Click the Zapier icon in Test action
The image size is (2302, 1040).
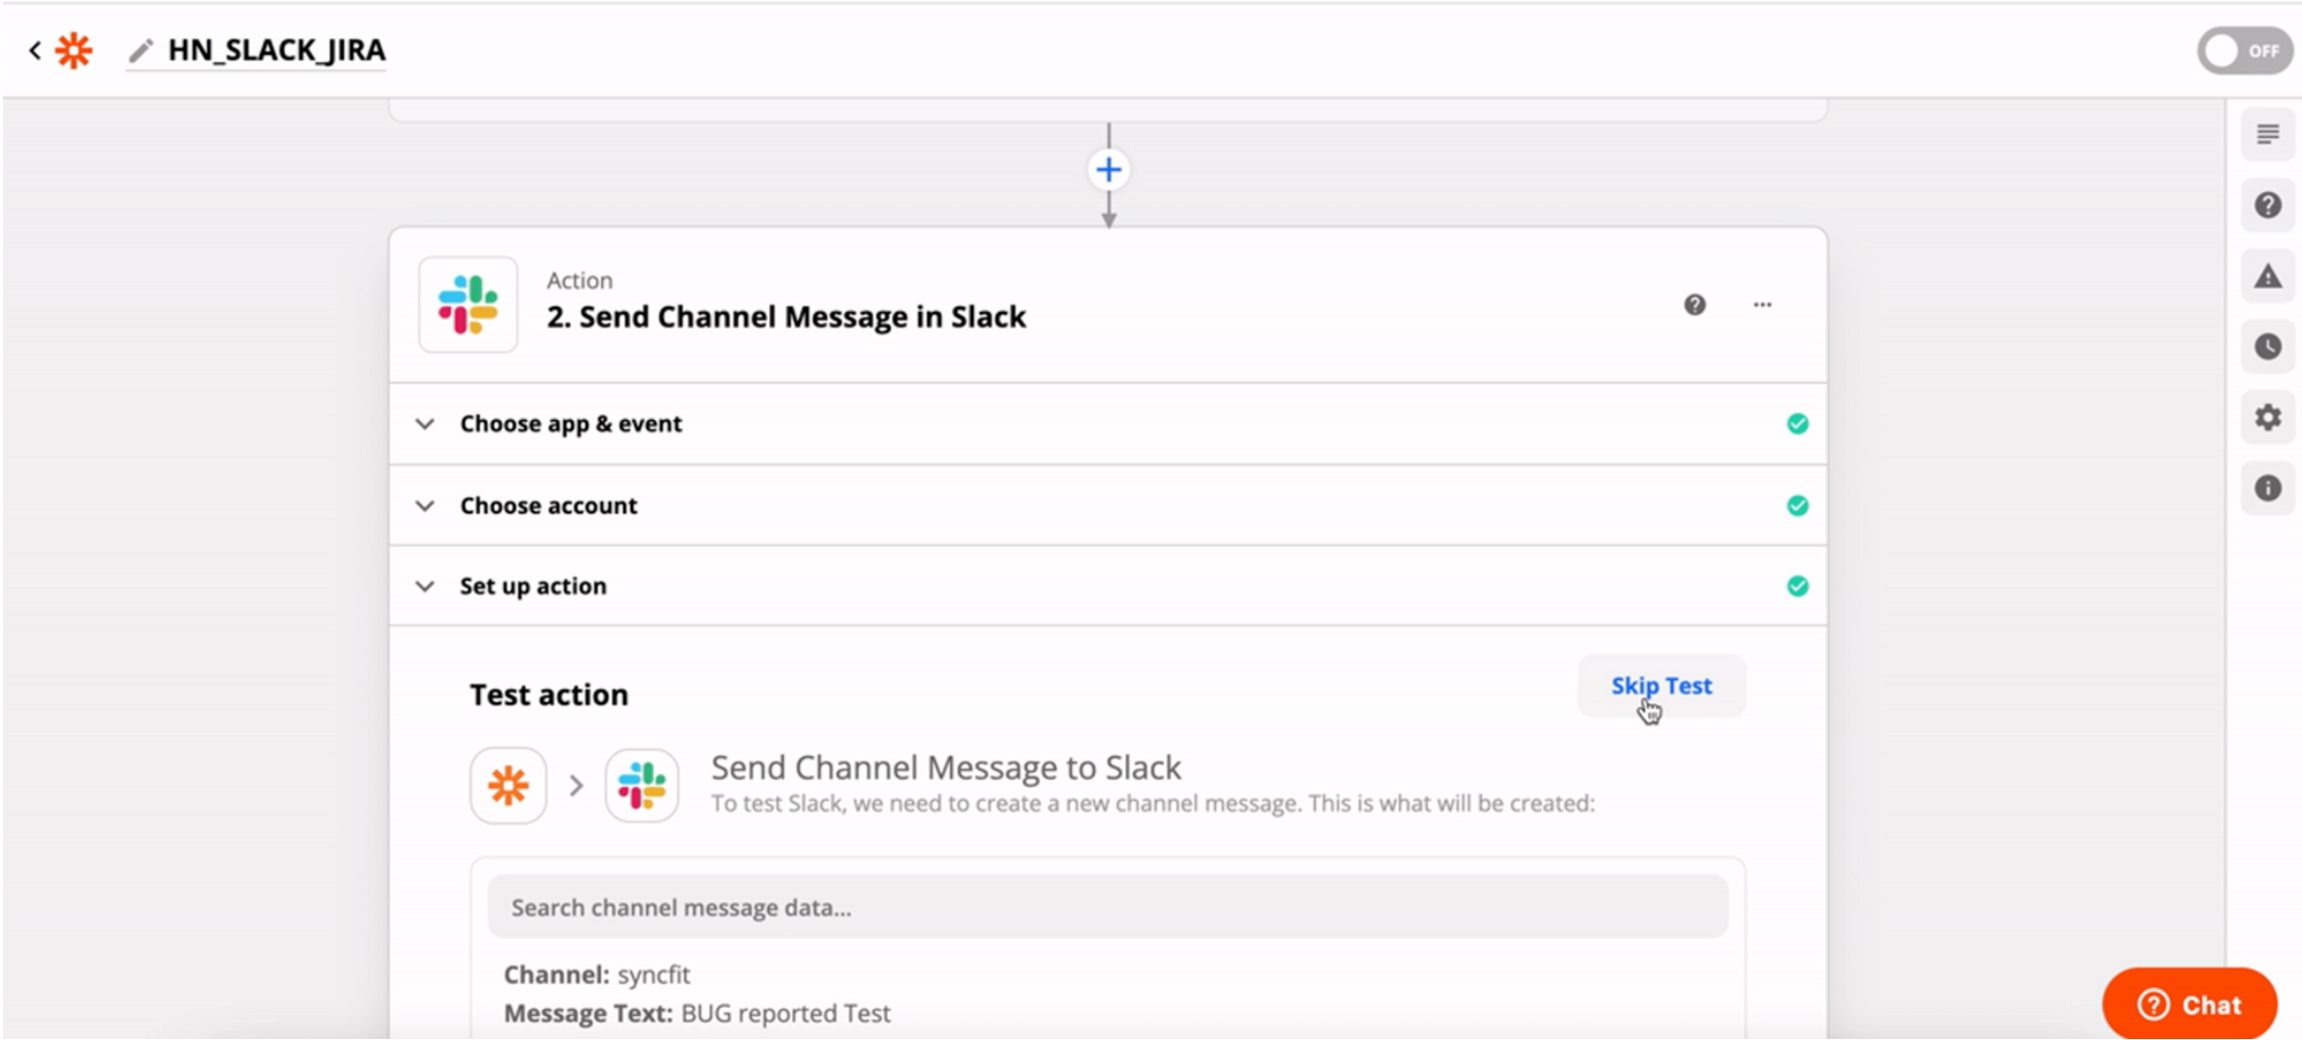pyautogui.click(x=508, y=785)
